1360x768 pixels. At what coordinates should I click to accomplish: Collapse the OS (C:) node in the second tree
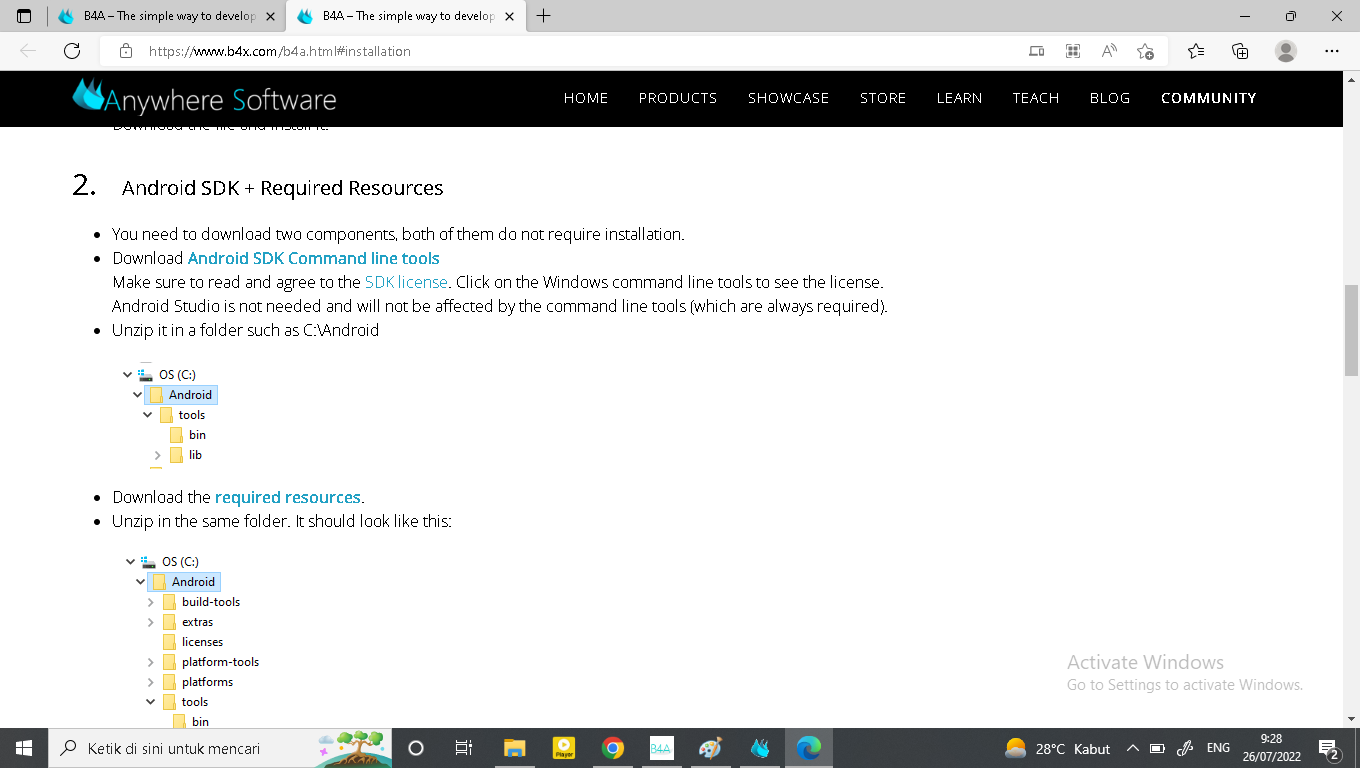[x=131, y=562]
